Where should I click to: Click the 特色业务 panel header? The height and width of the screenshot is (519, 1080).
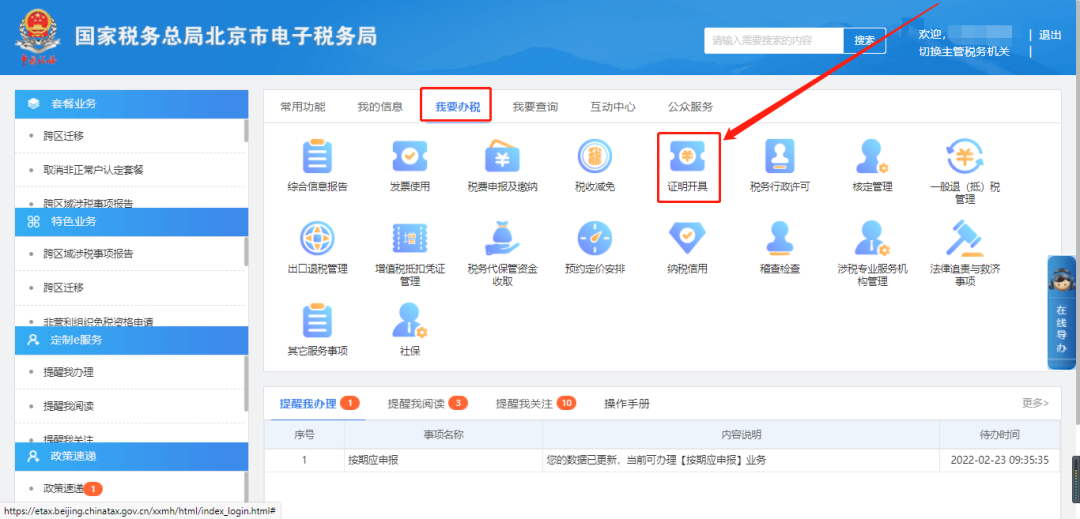click(132, 222)
